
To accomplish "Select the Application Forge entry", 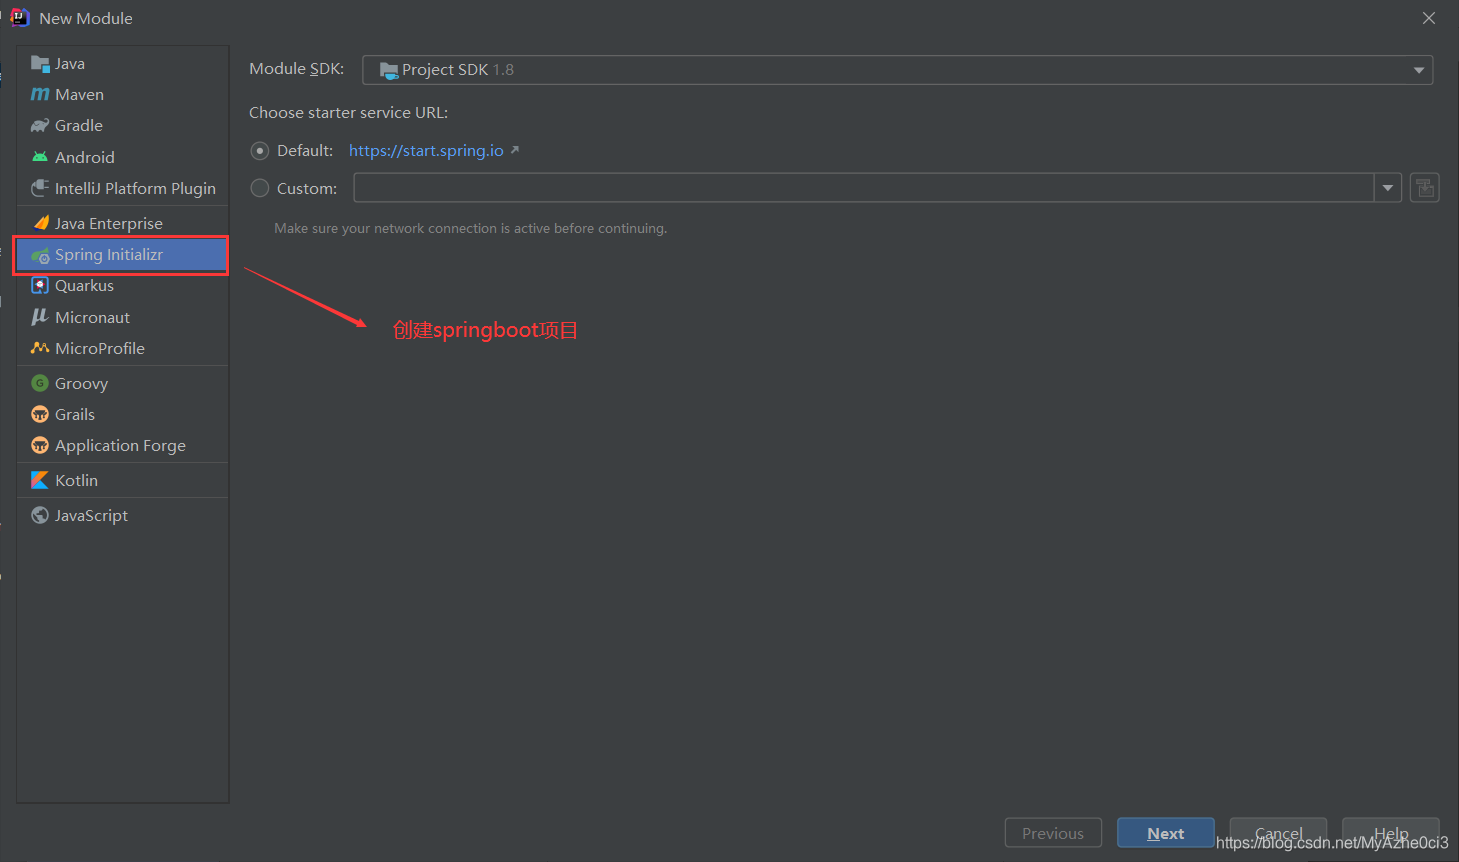I will pos(122,445).
